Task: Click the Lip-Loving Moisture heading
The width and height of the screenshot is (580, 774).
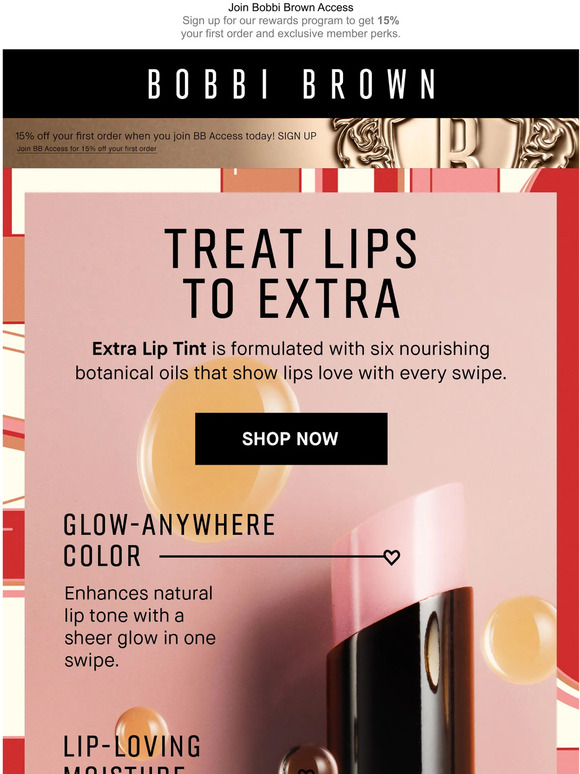Action: (132, 754)
